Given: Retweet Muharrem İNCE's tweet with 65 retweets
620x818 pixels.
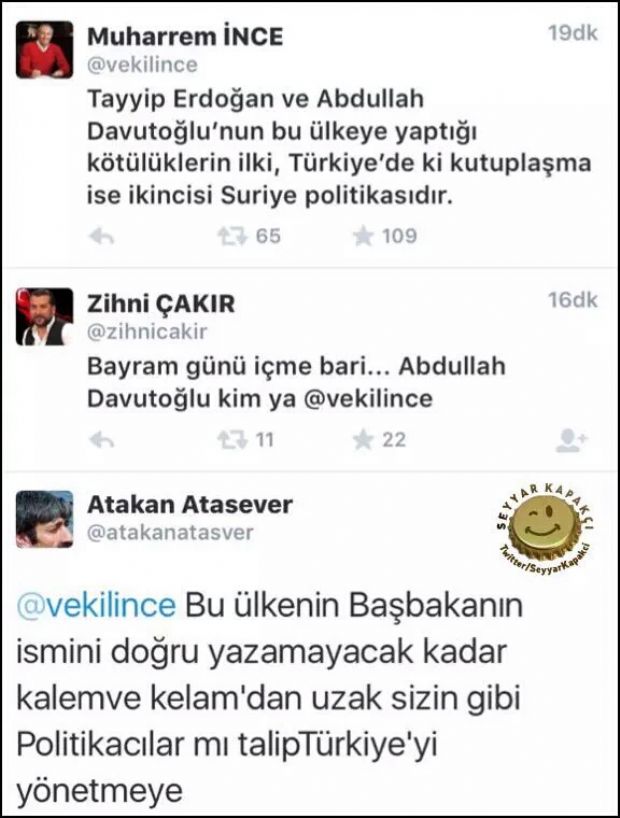Looking at the screenshot, I should (x=232, y=237).
